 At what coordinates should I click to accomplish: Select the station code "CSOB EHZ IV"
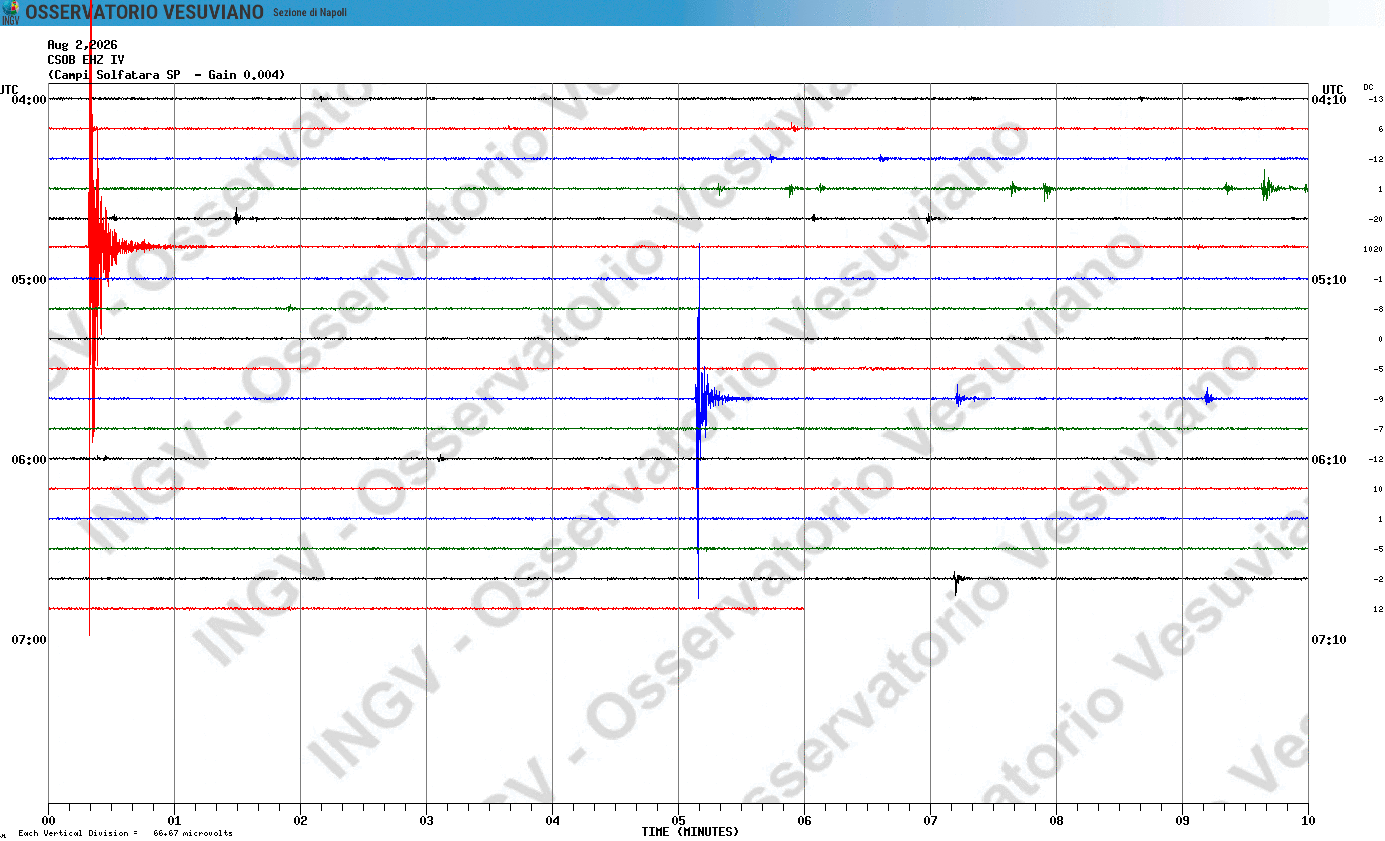[x=86, y=60]
